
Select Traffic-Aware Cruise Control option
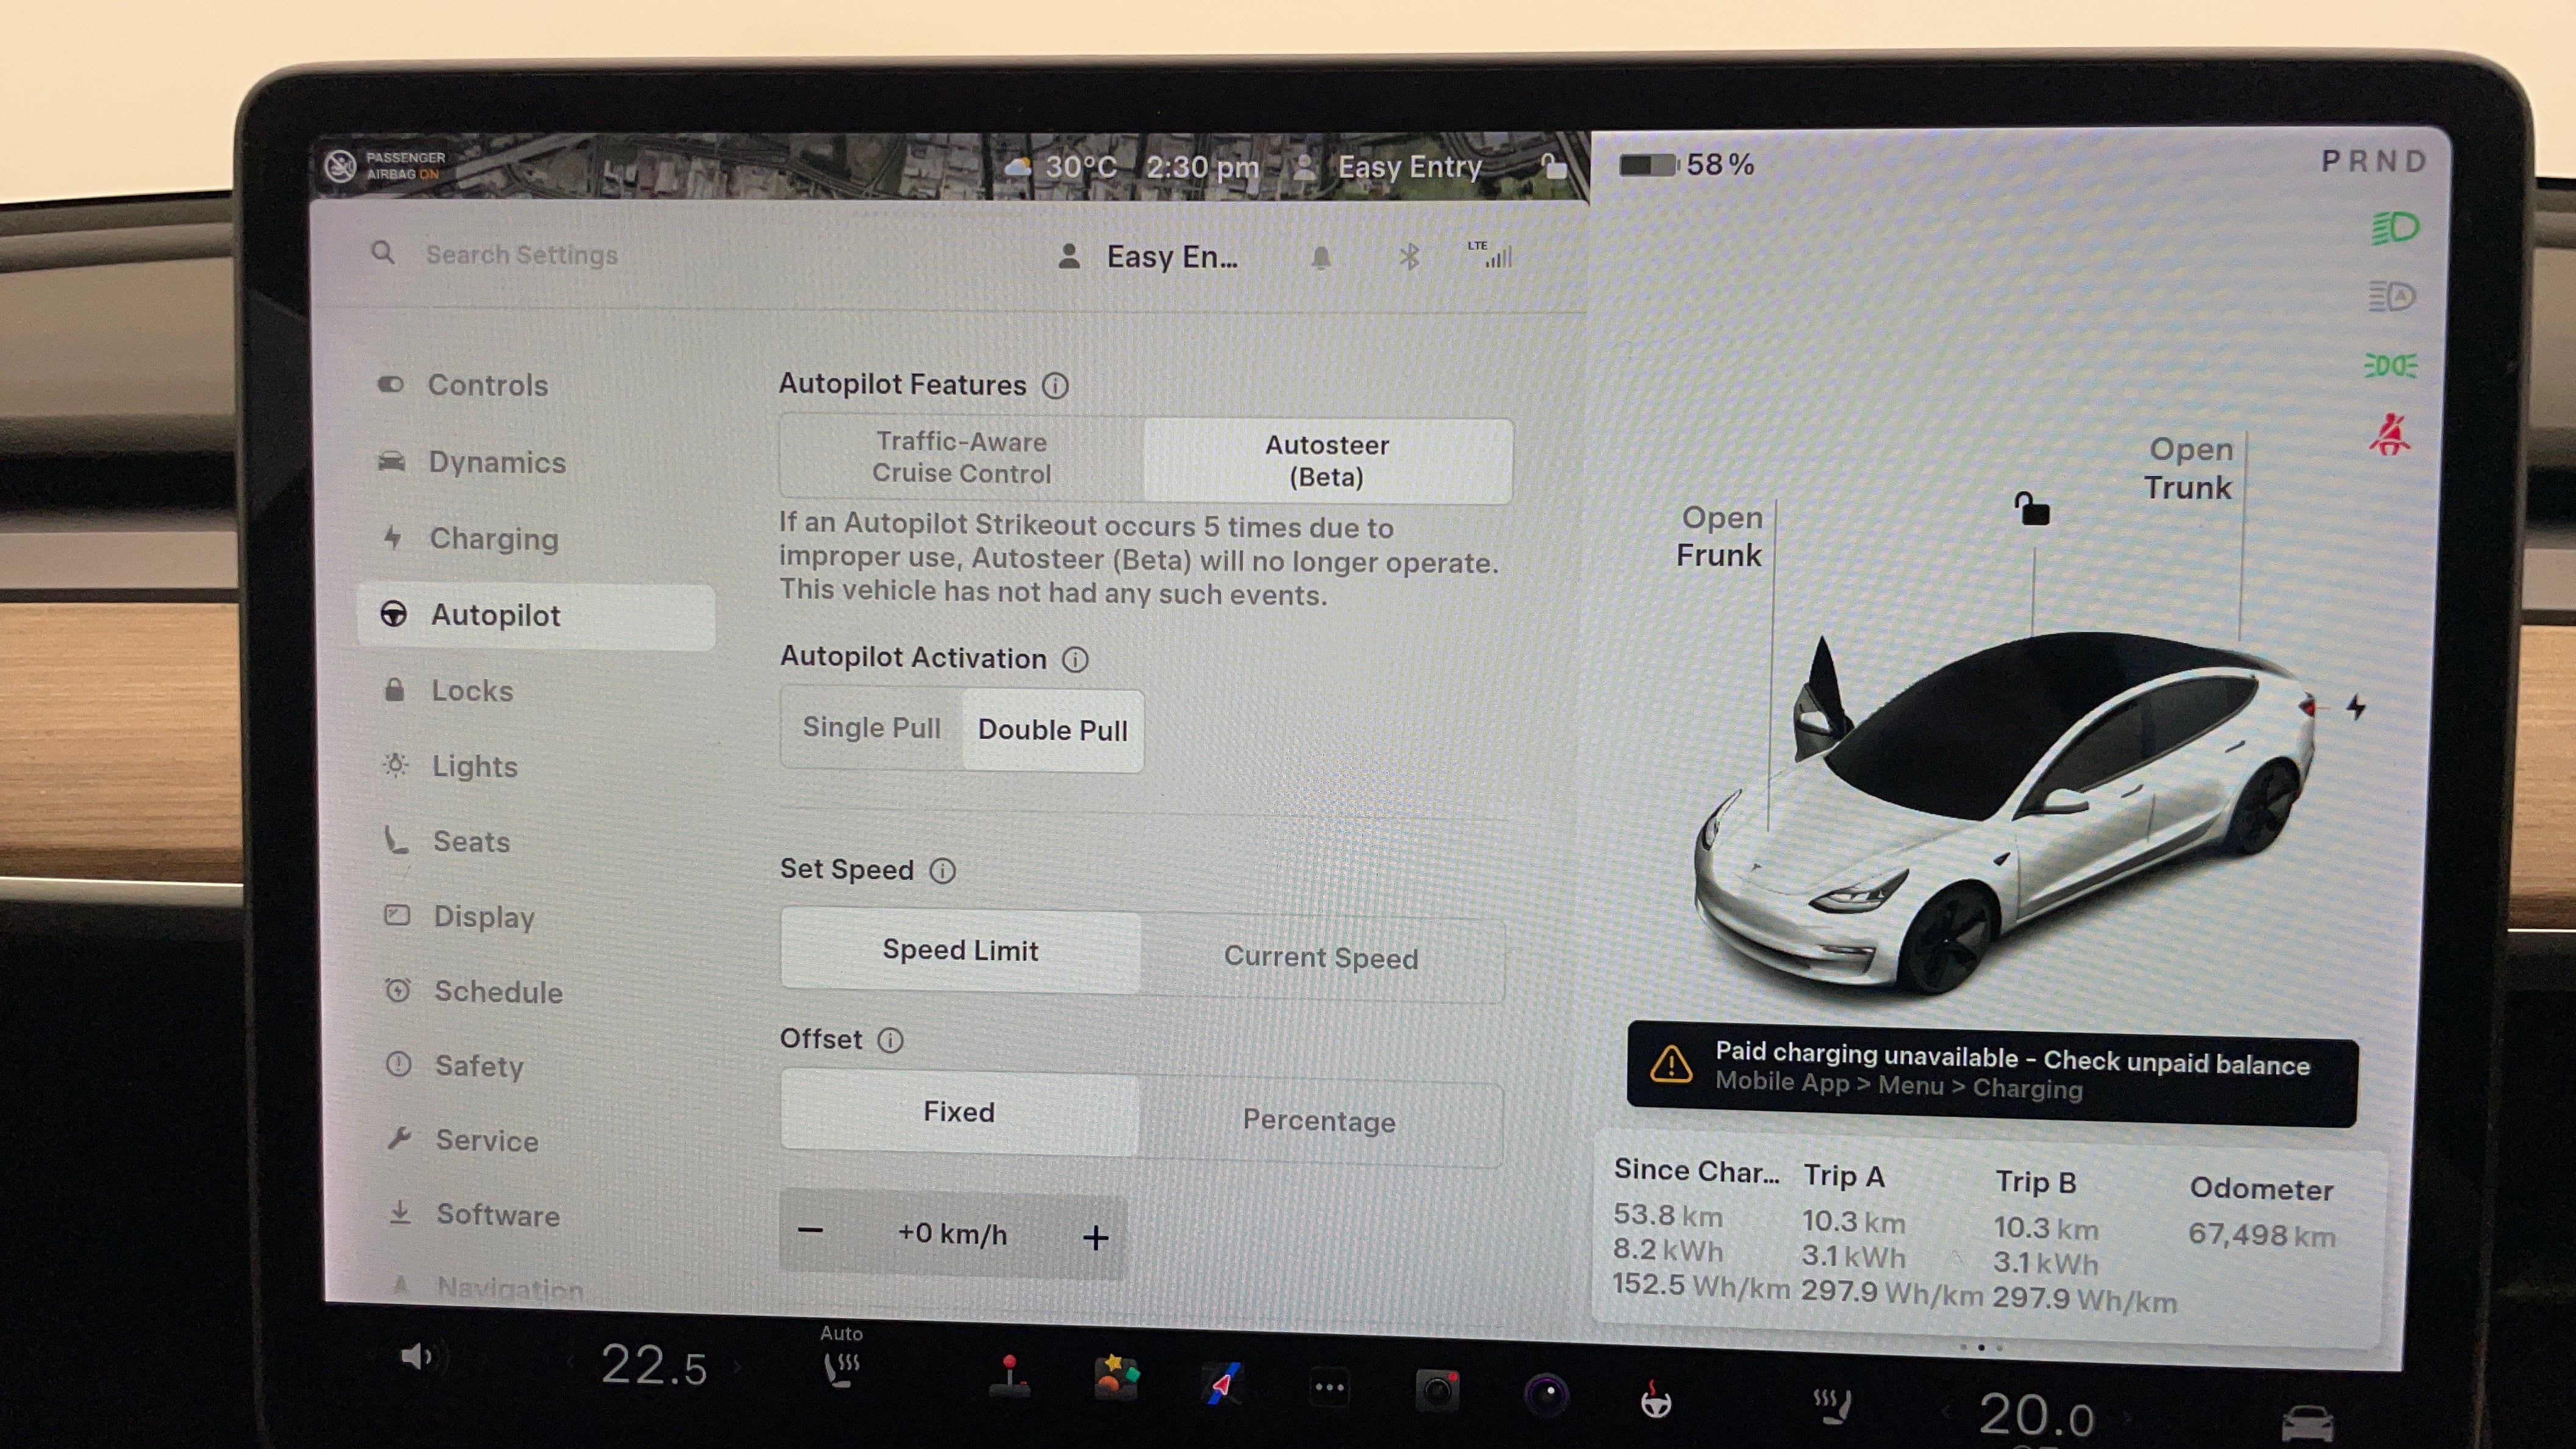point(961,458)
